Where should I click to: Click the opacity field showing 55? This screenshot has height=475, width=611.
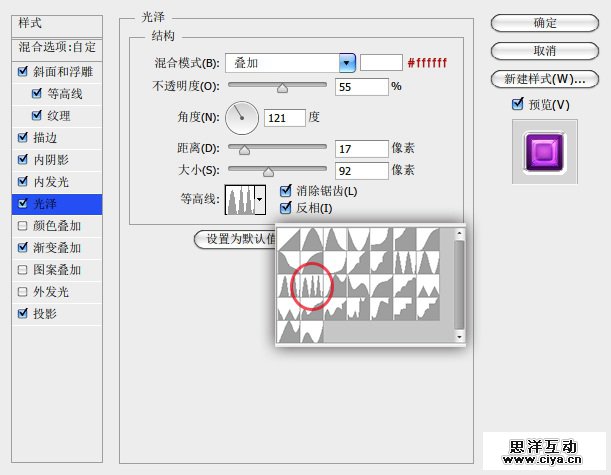click(x=362, y=87)
